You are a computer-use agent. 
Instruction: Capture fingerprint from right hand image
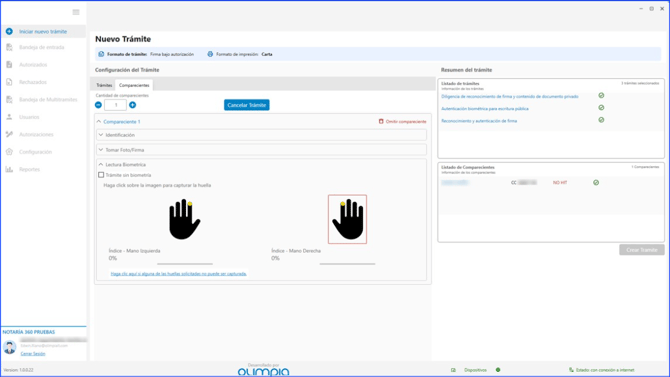[x=347, y=219]
